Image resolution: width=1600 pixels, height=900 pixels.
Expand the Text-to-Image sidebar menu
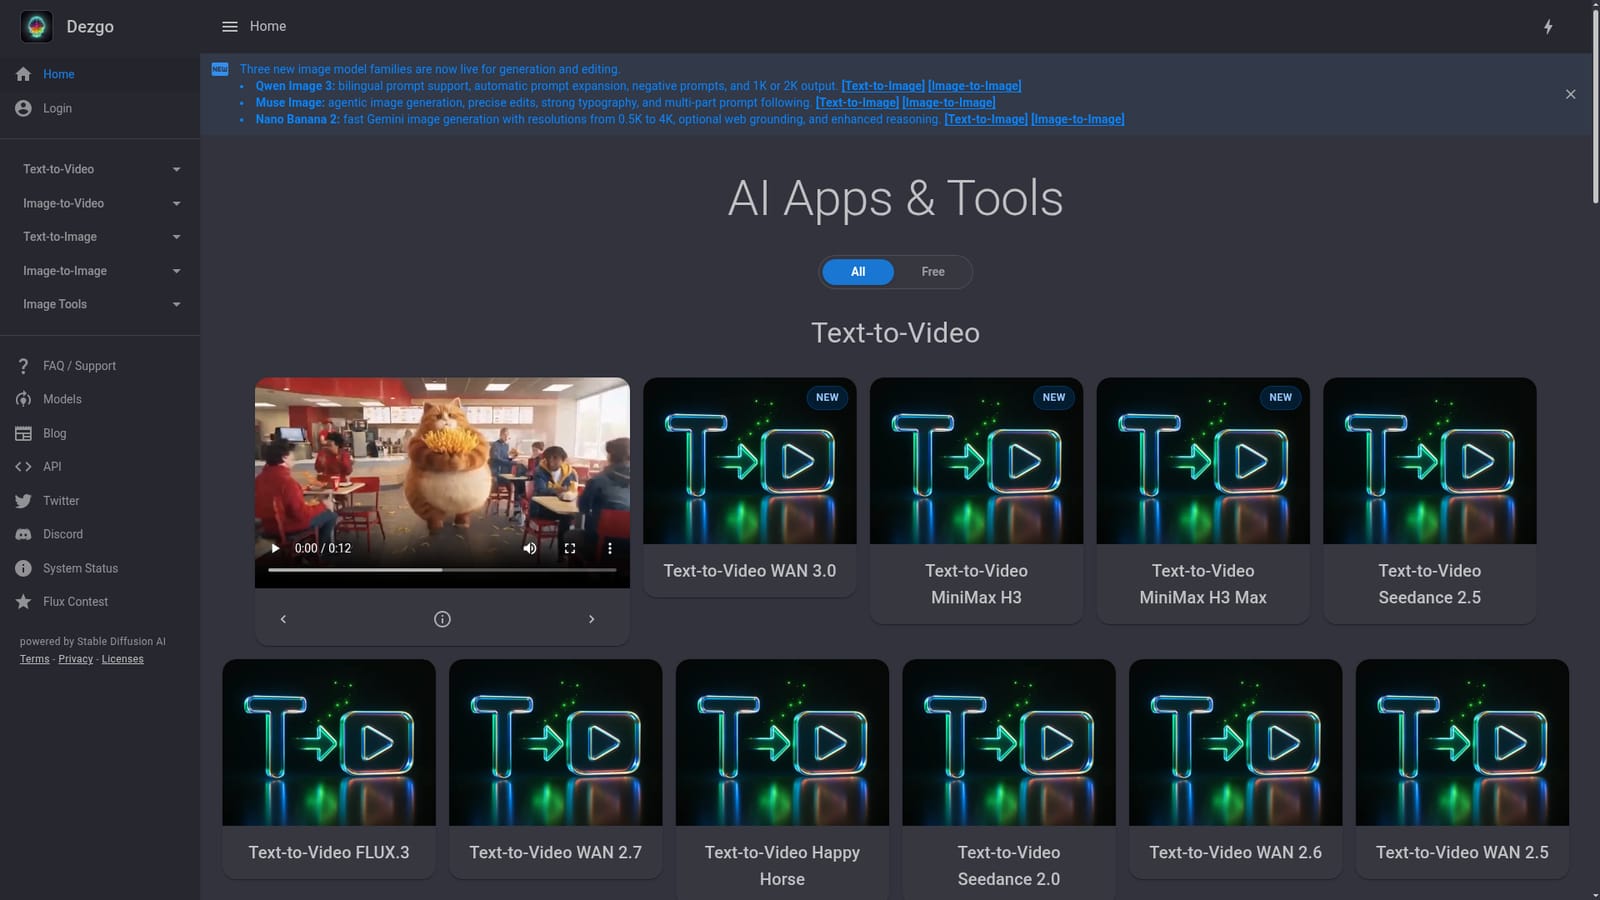(x=100, y=237)
